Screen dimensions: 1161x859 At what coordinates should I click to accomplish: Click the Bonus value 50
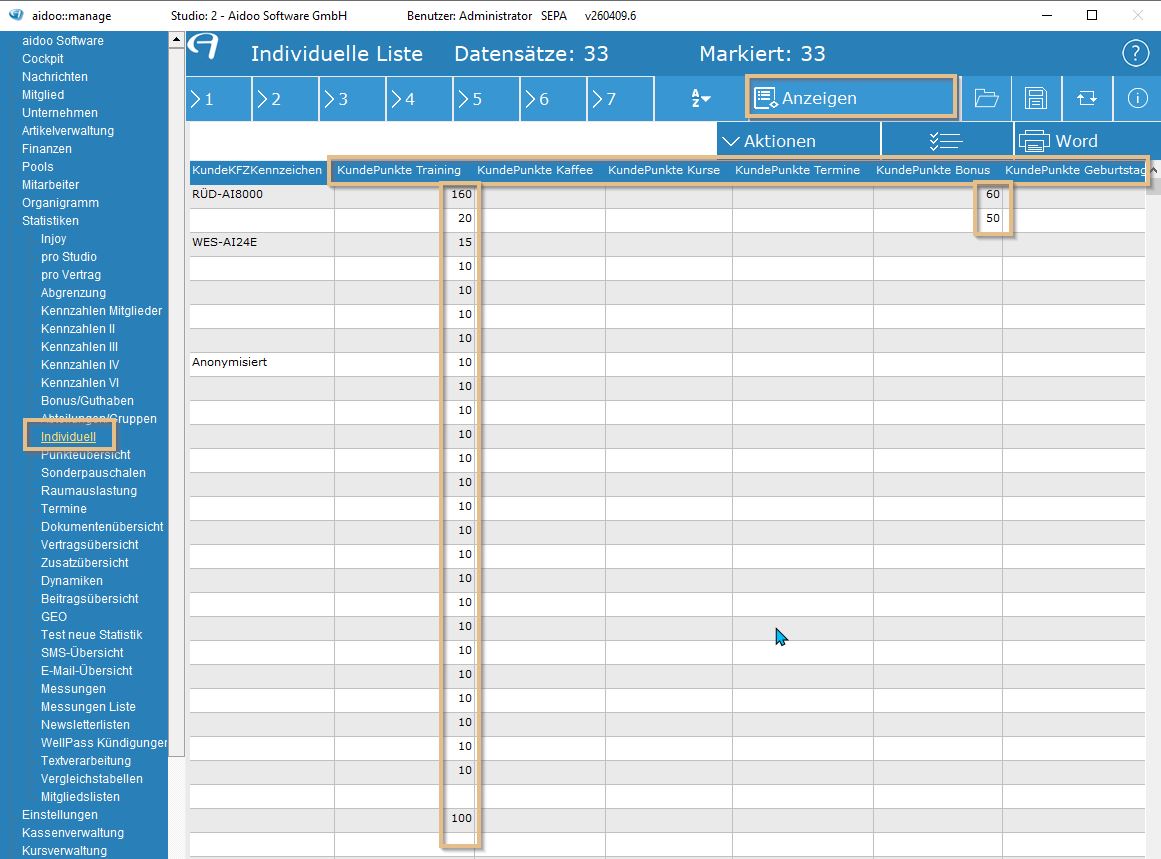(x=993, y=218)
